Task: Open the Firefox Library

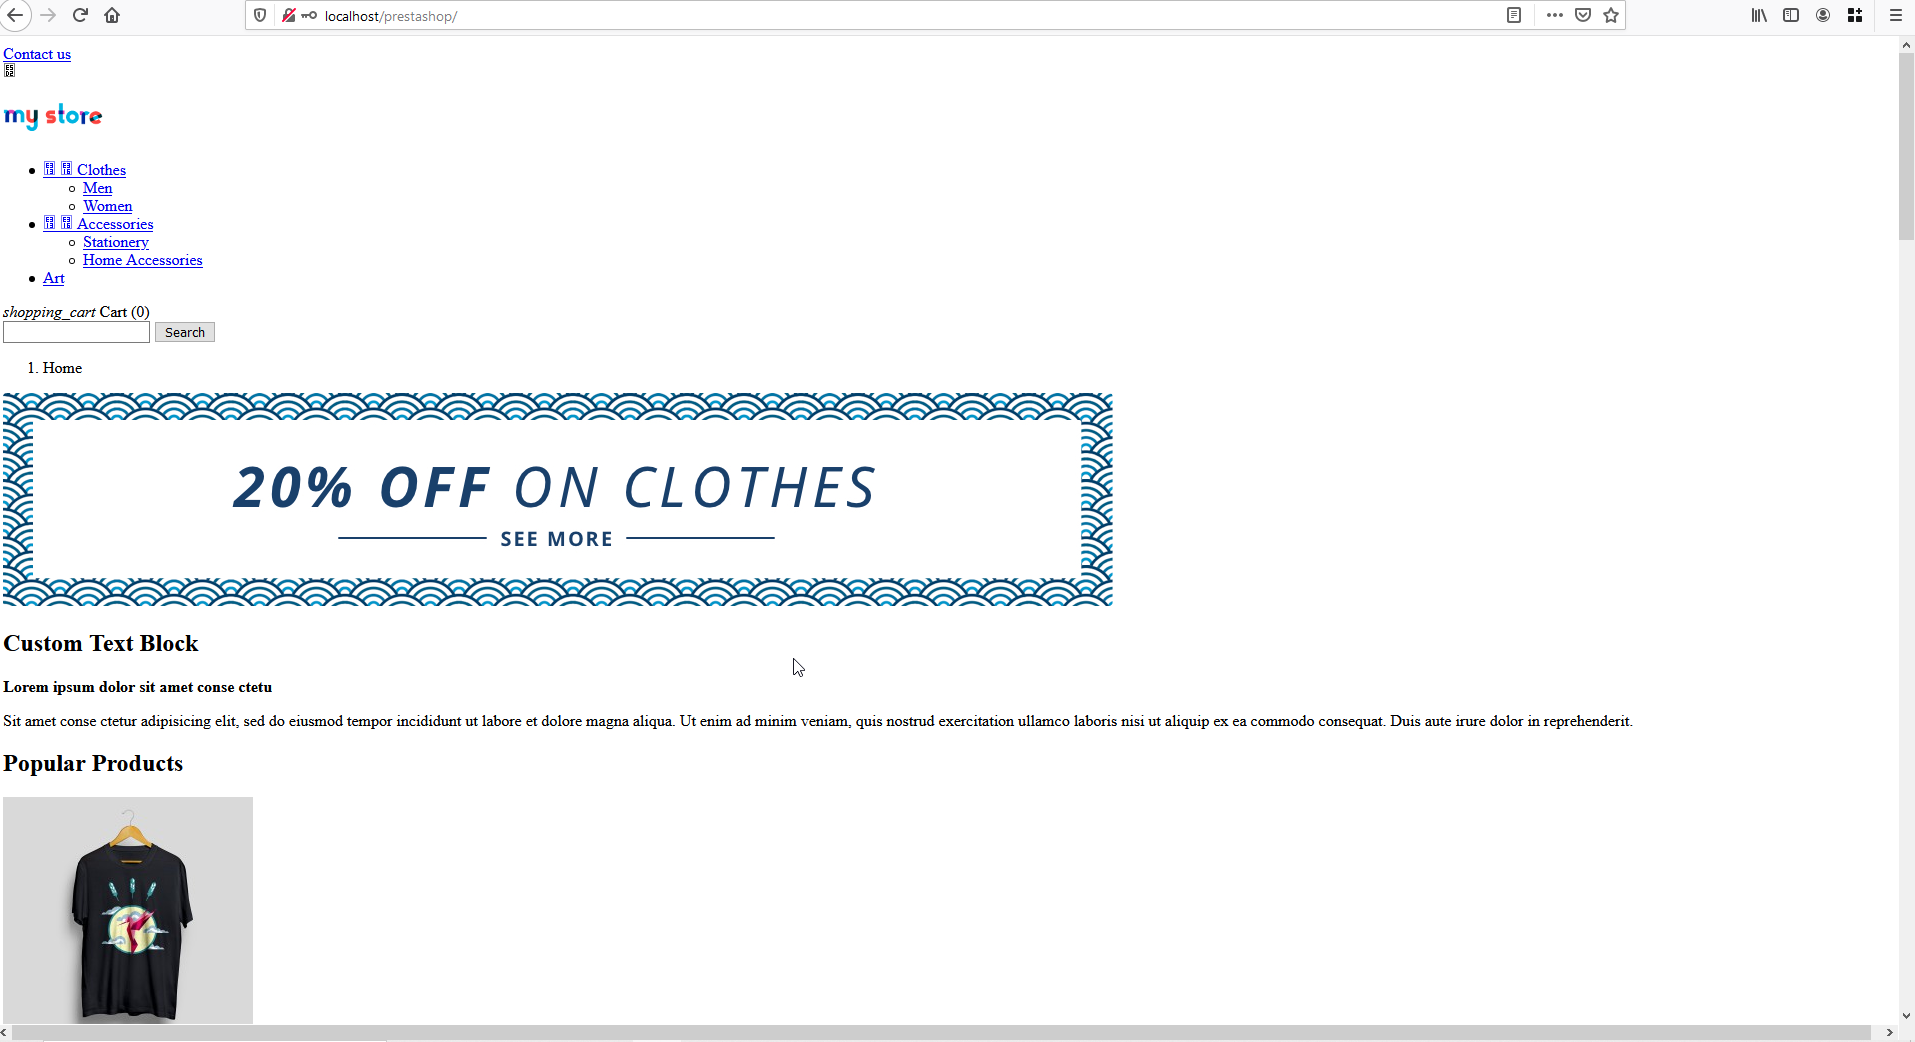Action: click(x=1758, y=15)
